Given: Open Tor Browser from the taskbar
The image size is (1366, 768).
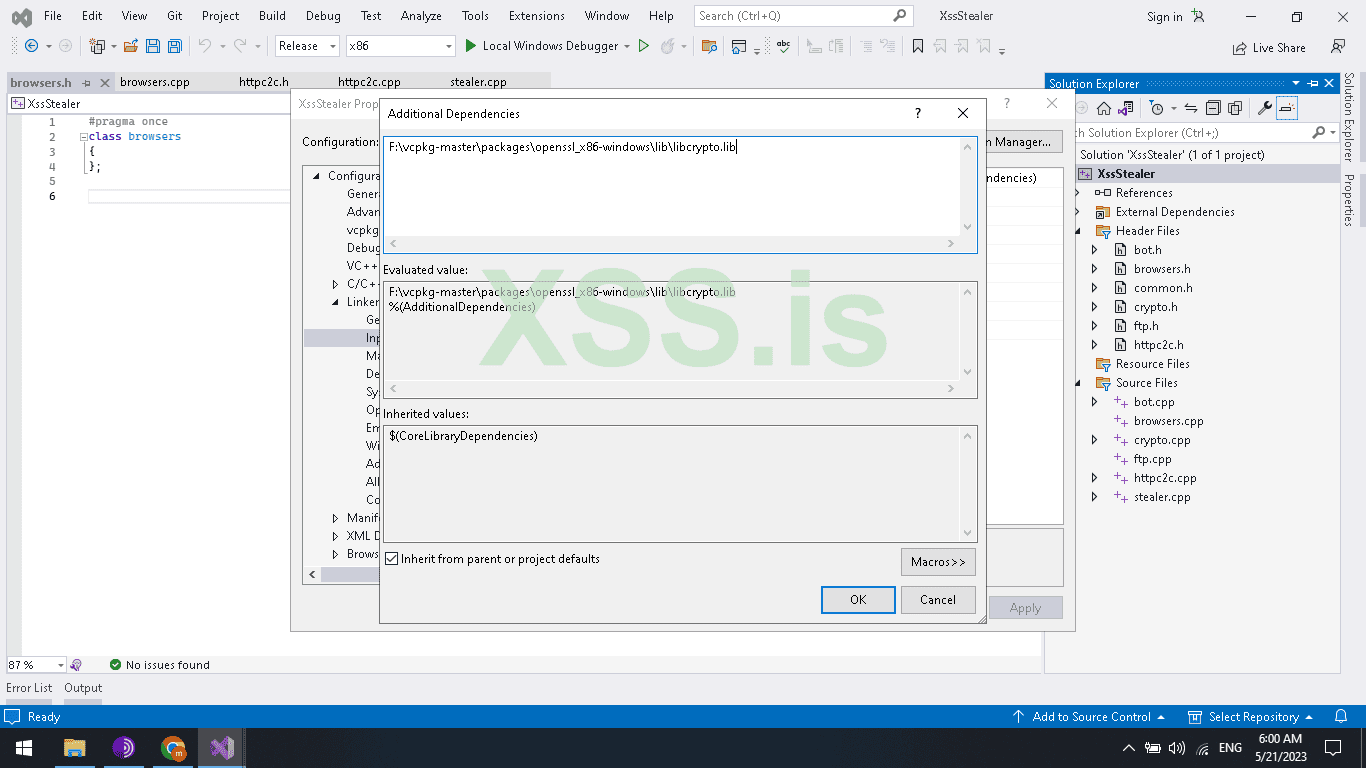Looking at the screenshot, I should click(x=124, y=747).
